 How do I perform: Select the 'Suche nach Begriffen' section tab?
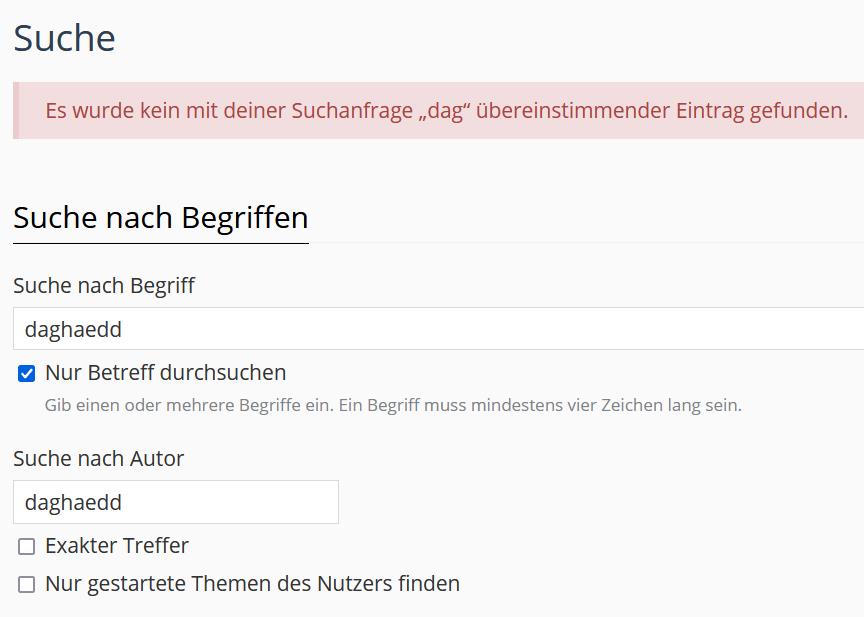pos(160,218)
